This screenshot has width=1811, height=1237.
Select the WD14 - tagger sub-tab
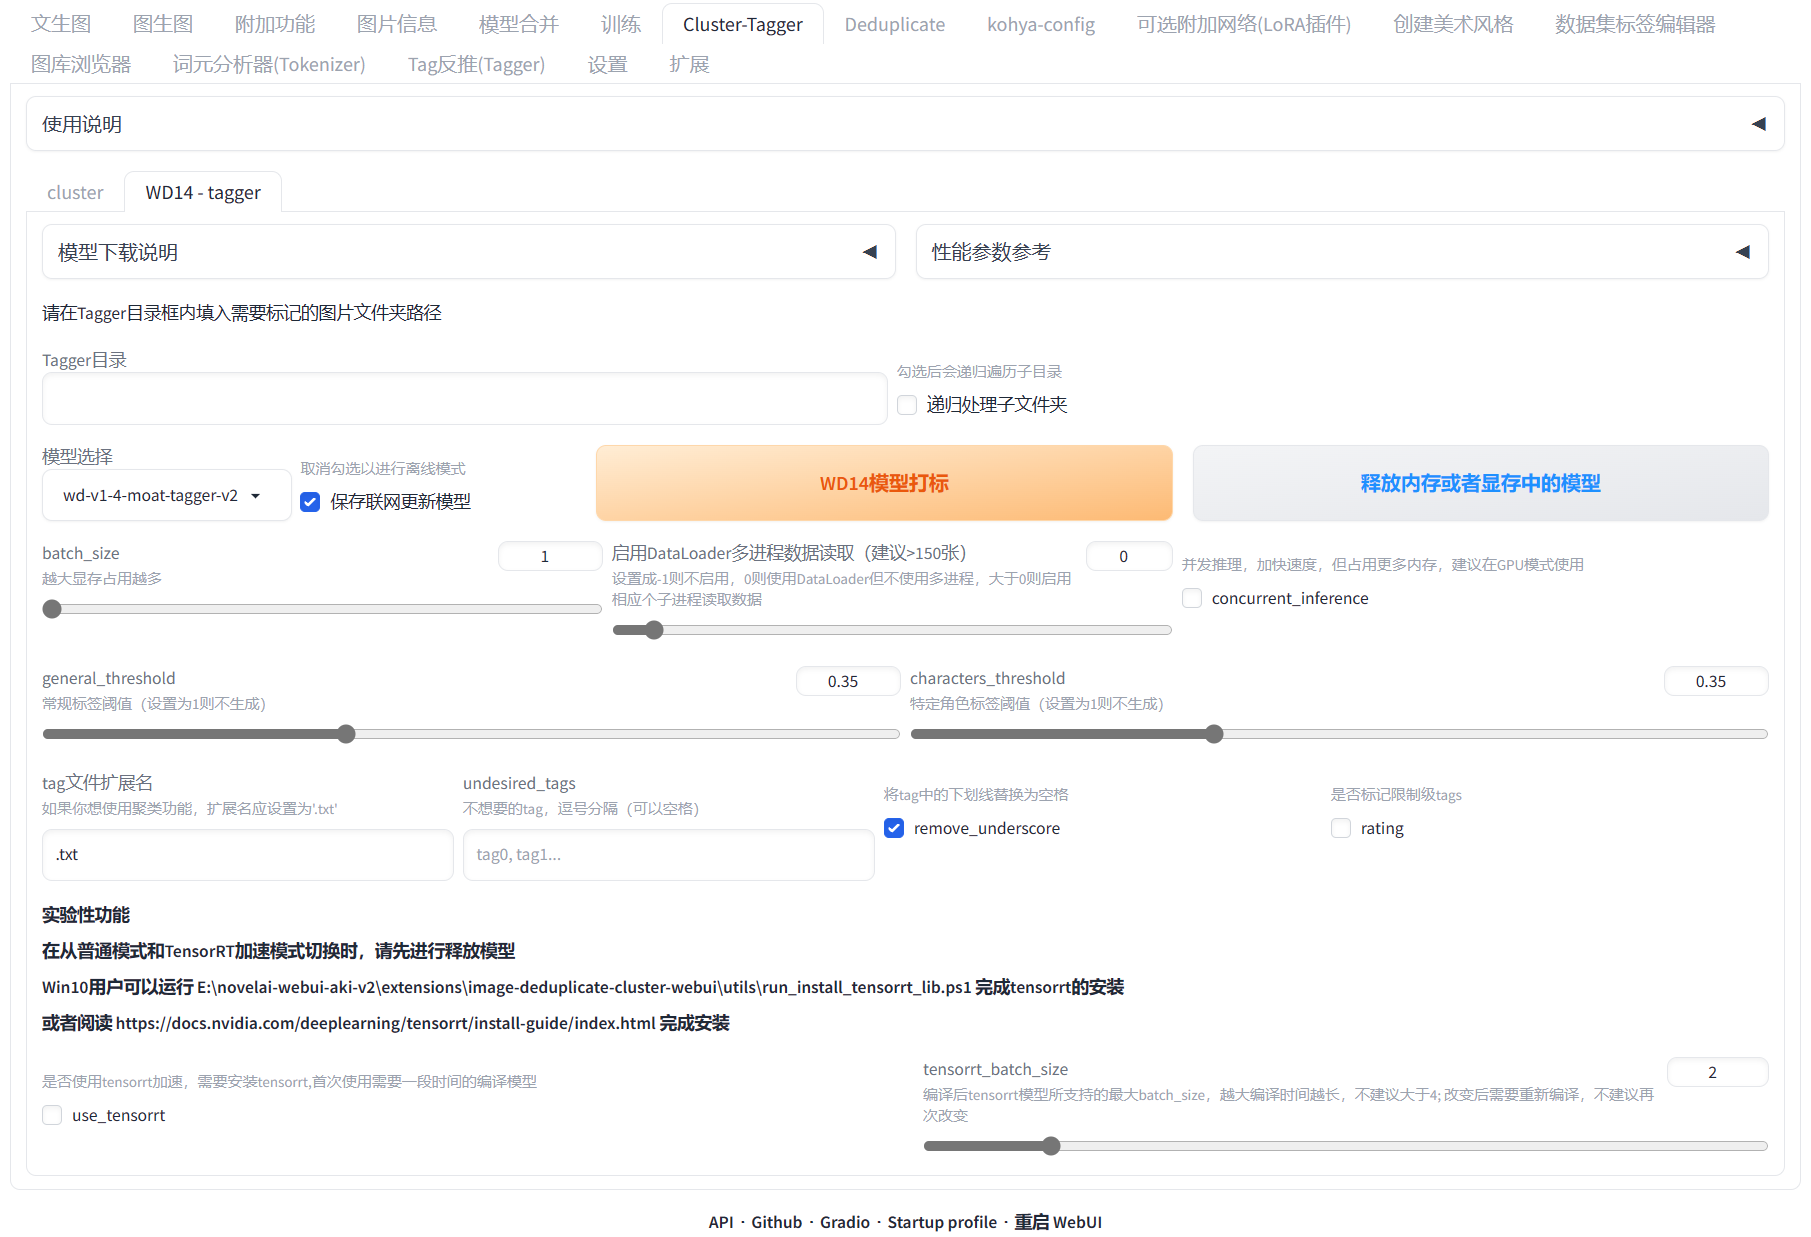click(202, 192)
